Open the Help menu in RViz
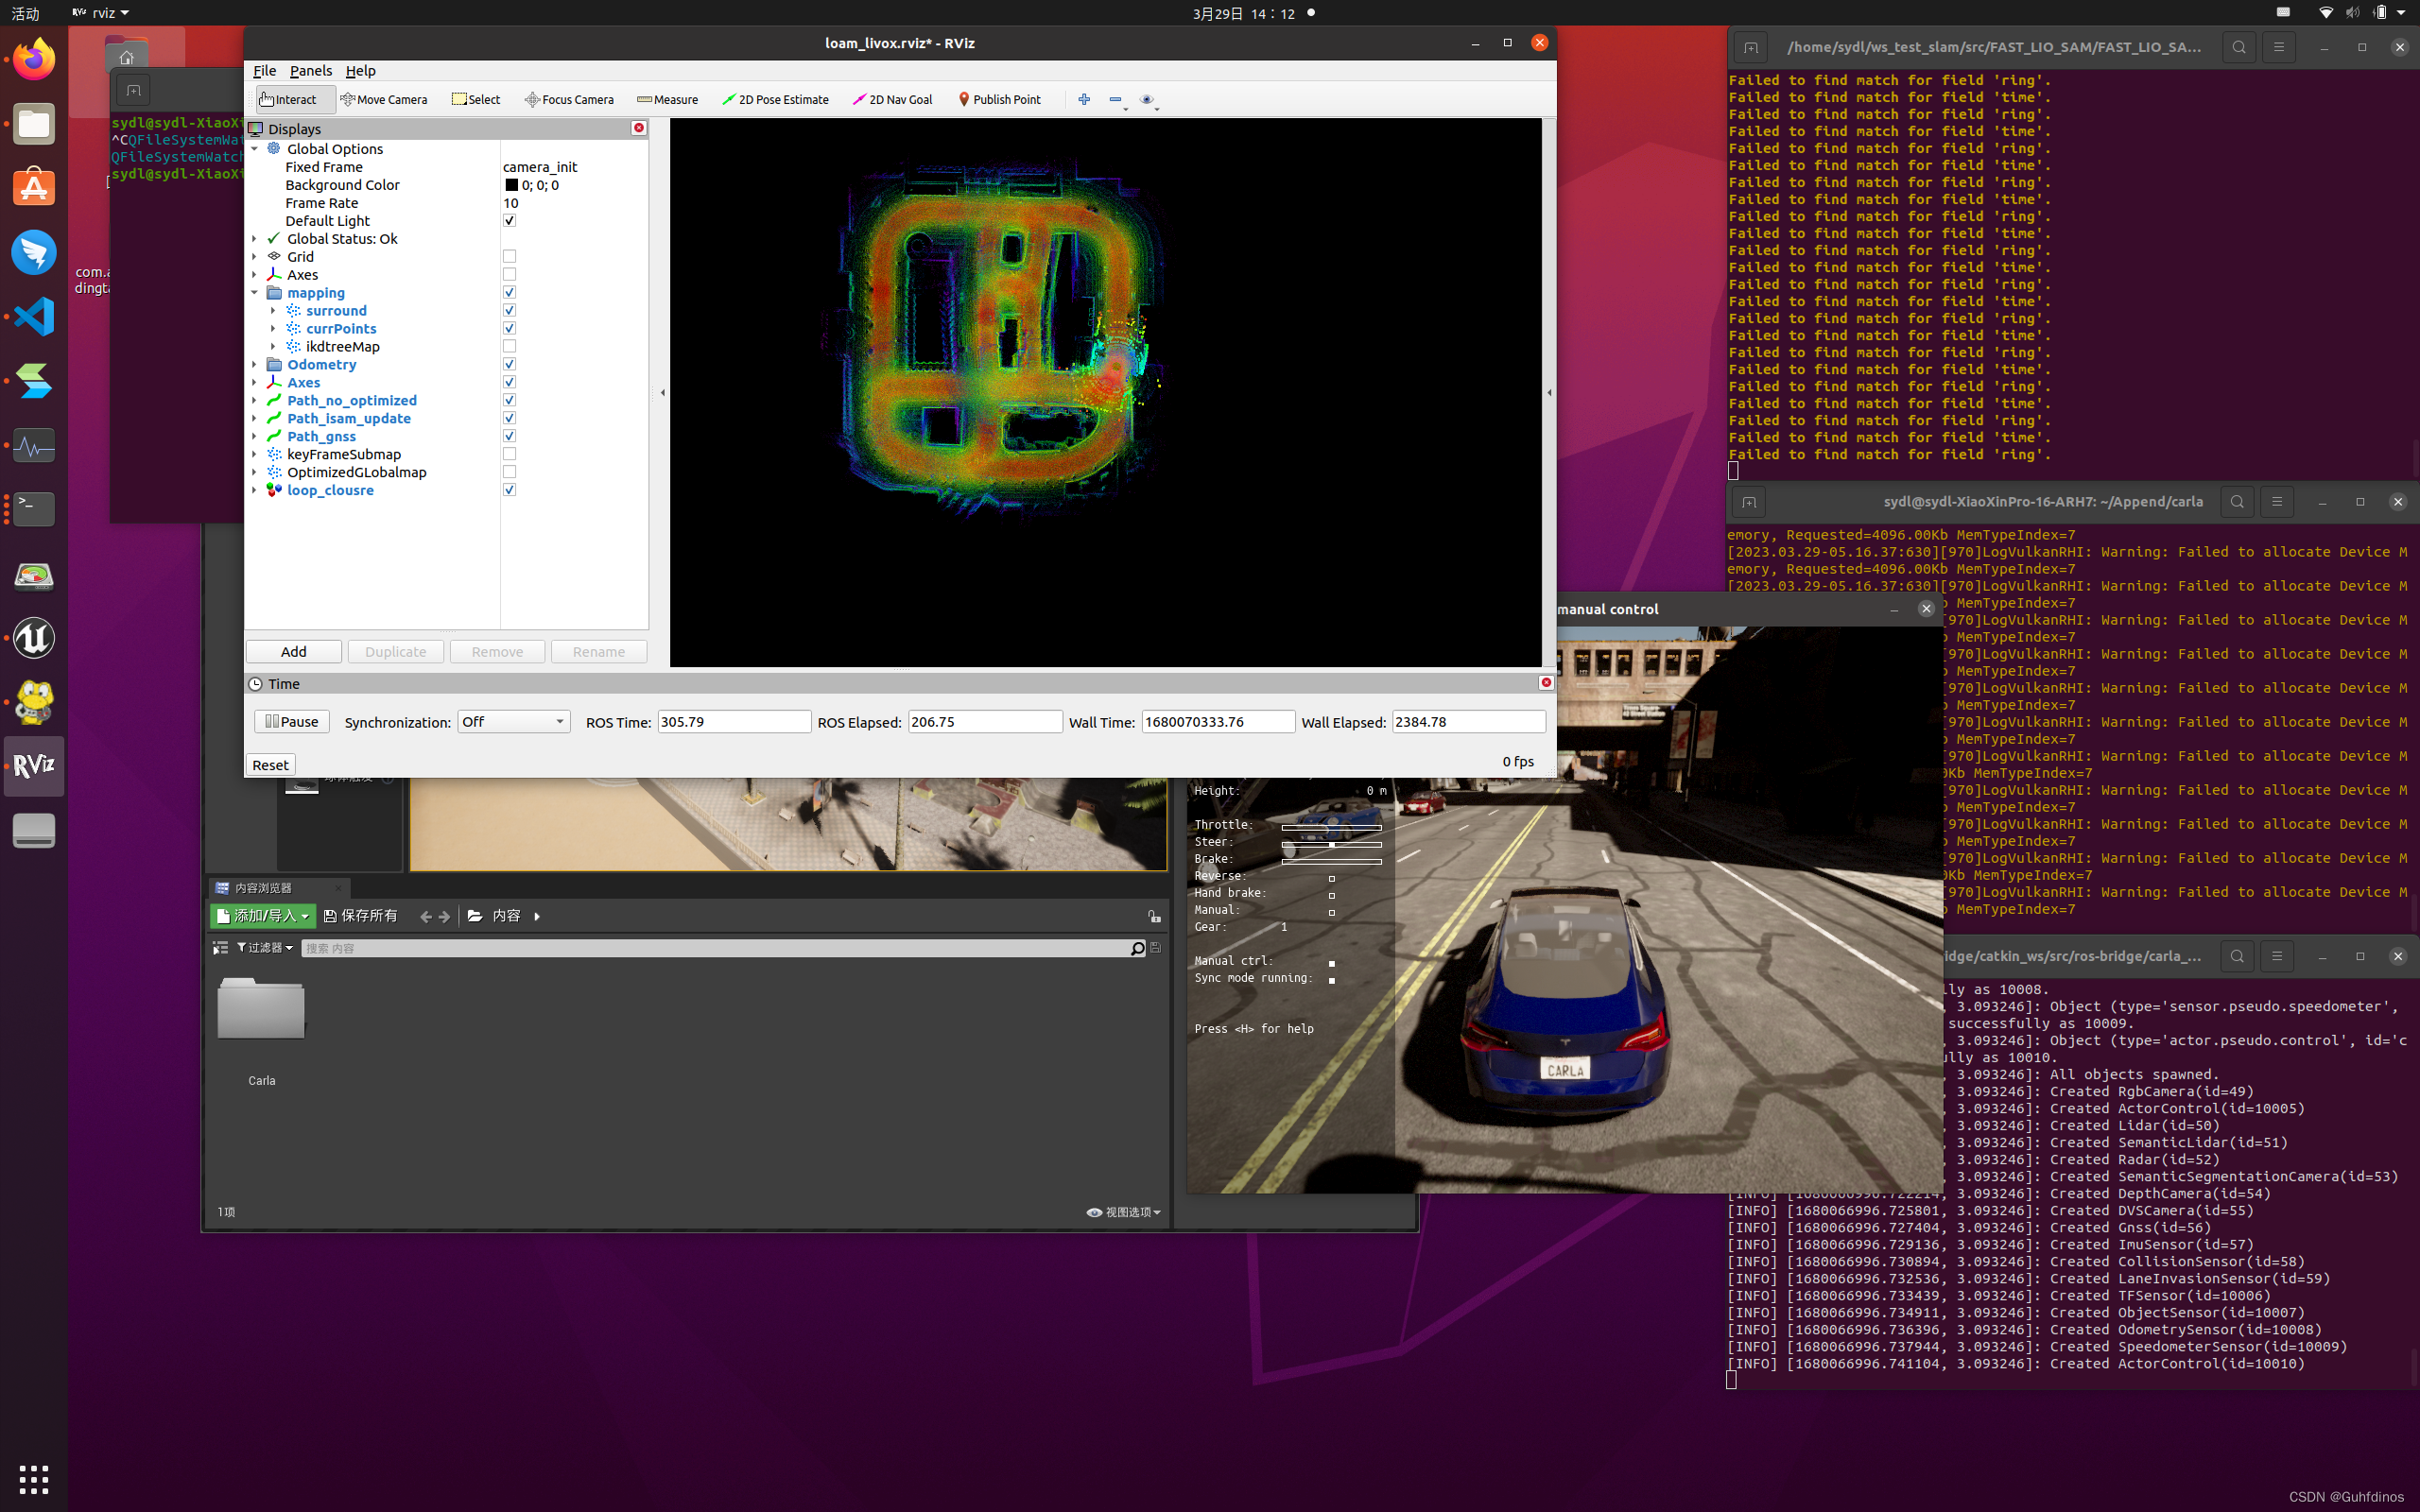 [x=360, y=71]
